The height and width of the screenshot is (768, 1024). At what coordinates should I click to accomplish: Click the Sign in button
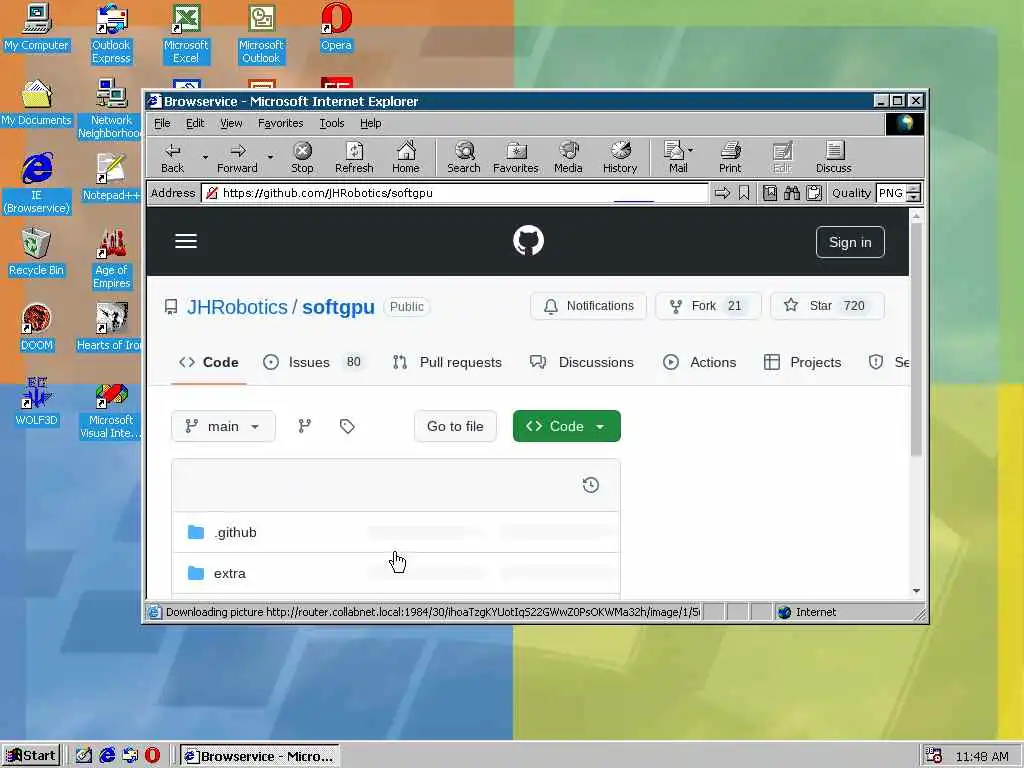pyautogui.click(x=850, y=242)
